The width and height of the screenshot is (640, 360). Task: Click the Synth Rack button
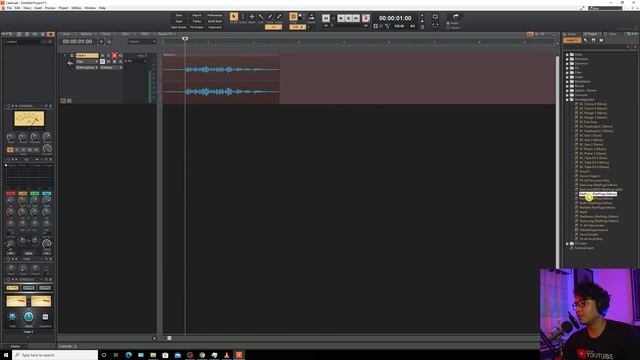click(215, 21)
